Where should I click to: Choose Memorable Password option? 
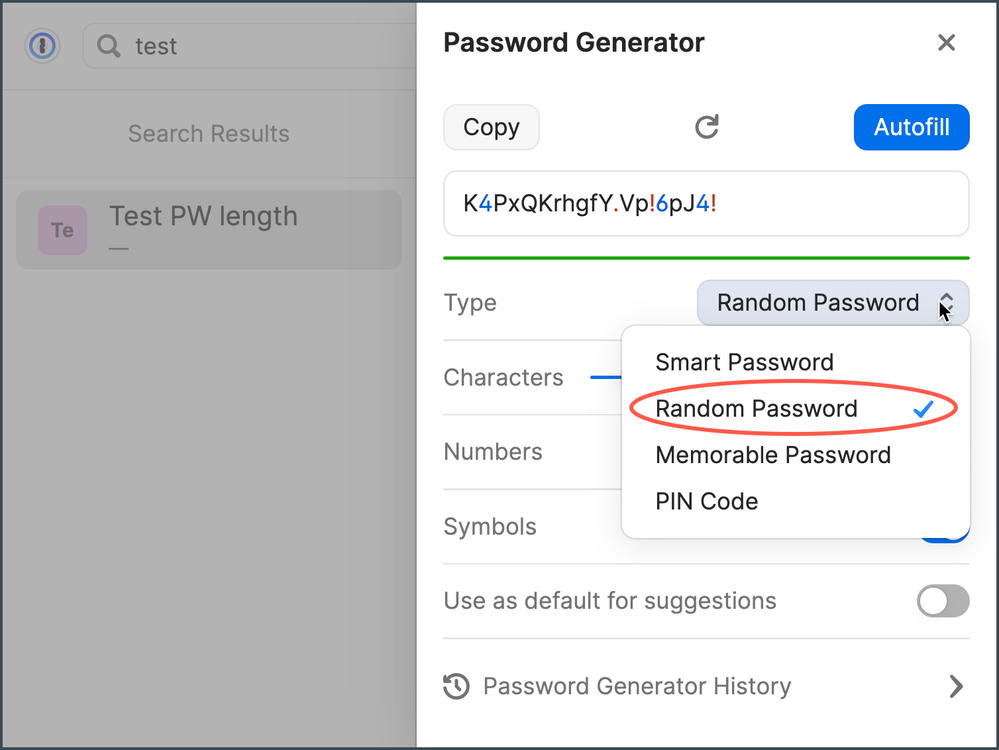click(x=773, y=455)
